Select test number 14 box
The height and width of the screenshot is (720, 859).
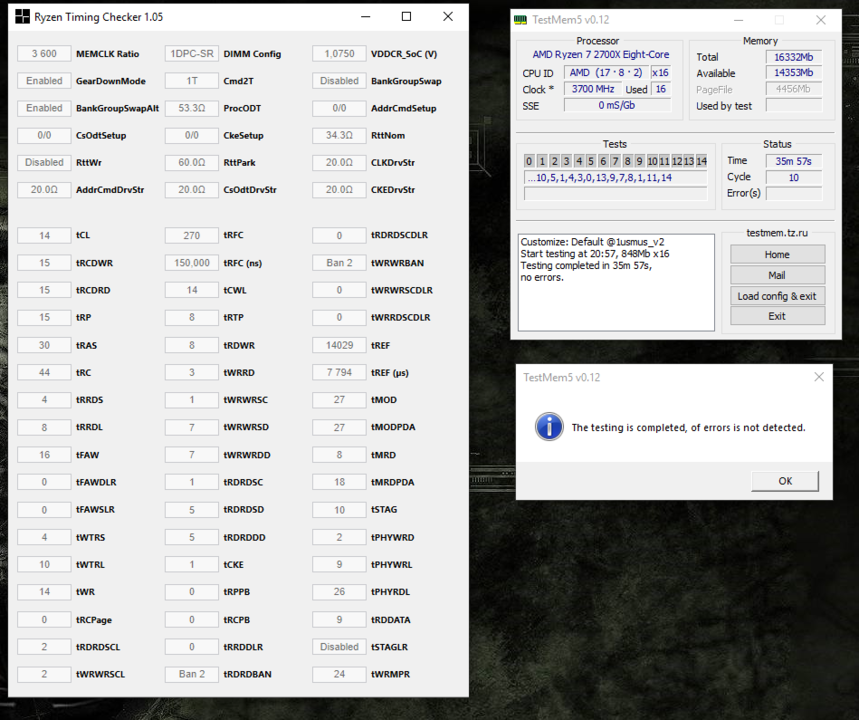point(701,161)
